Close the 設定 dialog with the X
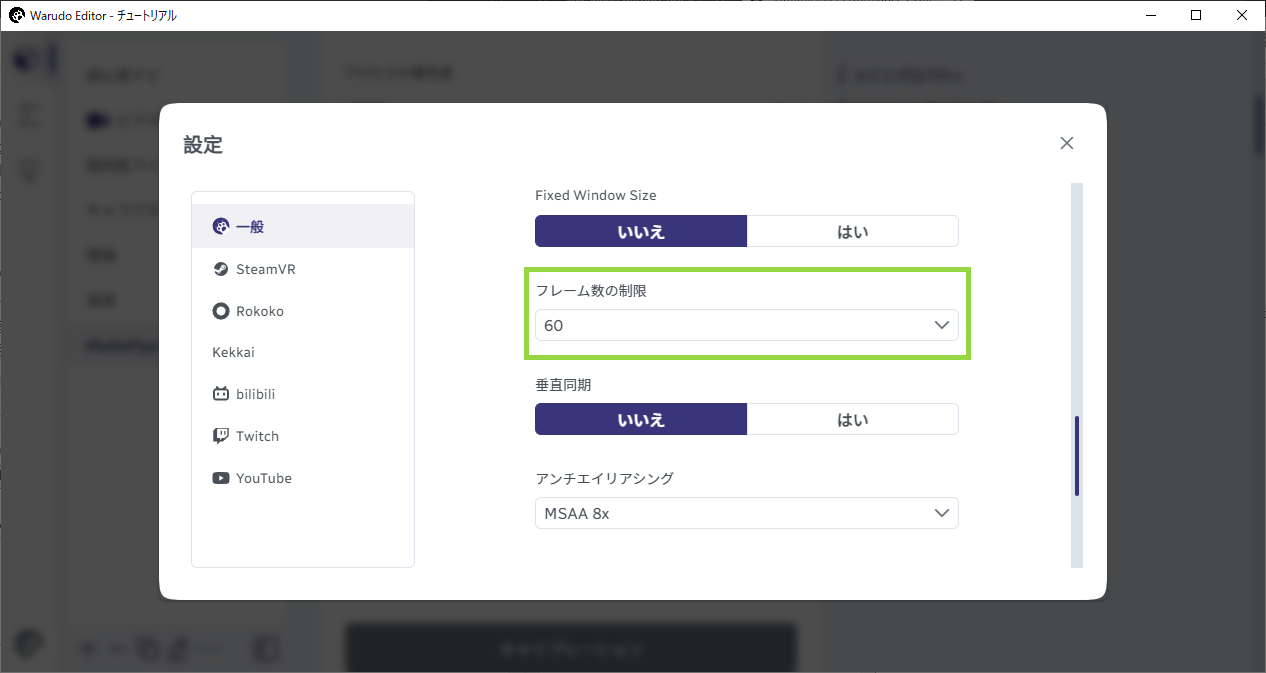This screenshot has height=673, width=1266. [1067, 143]
